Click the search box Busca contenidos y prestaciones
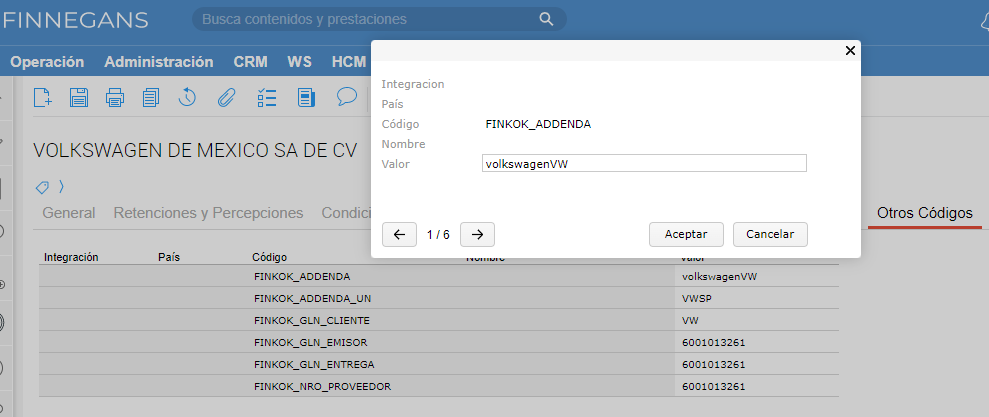This screenshot has width=989, height=417. pos(379,19)
